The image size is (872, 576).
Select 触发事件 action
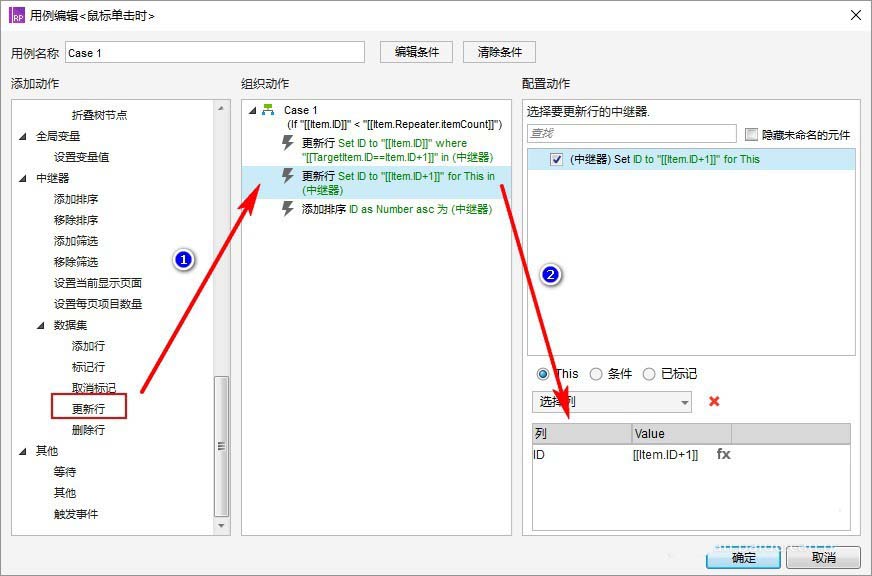pyautogui.click(x=76, y=514)
